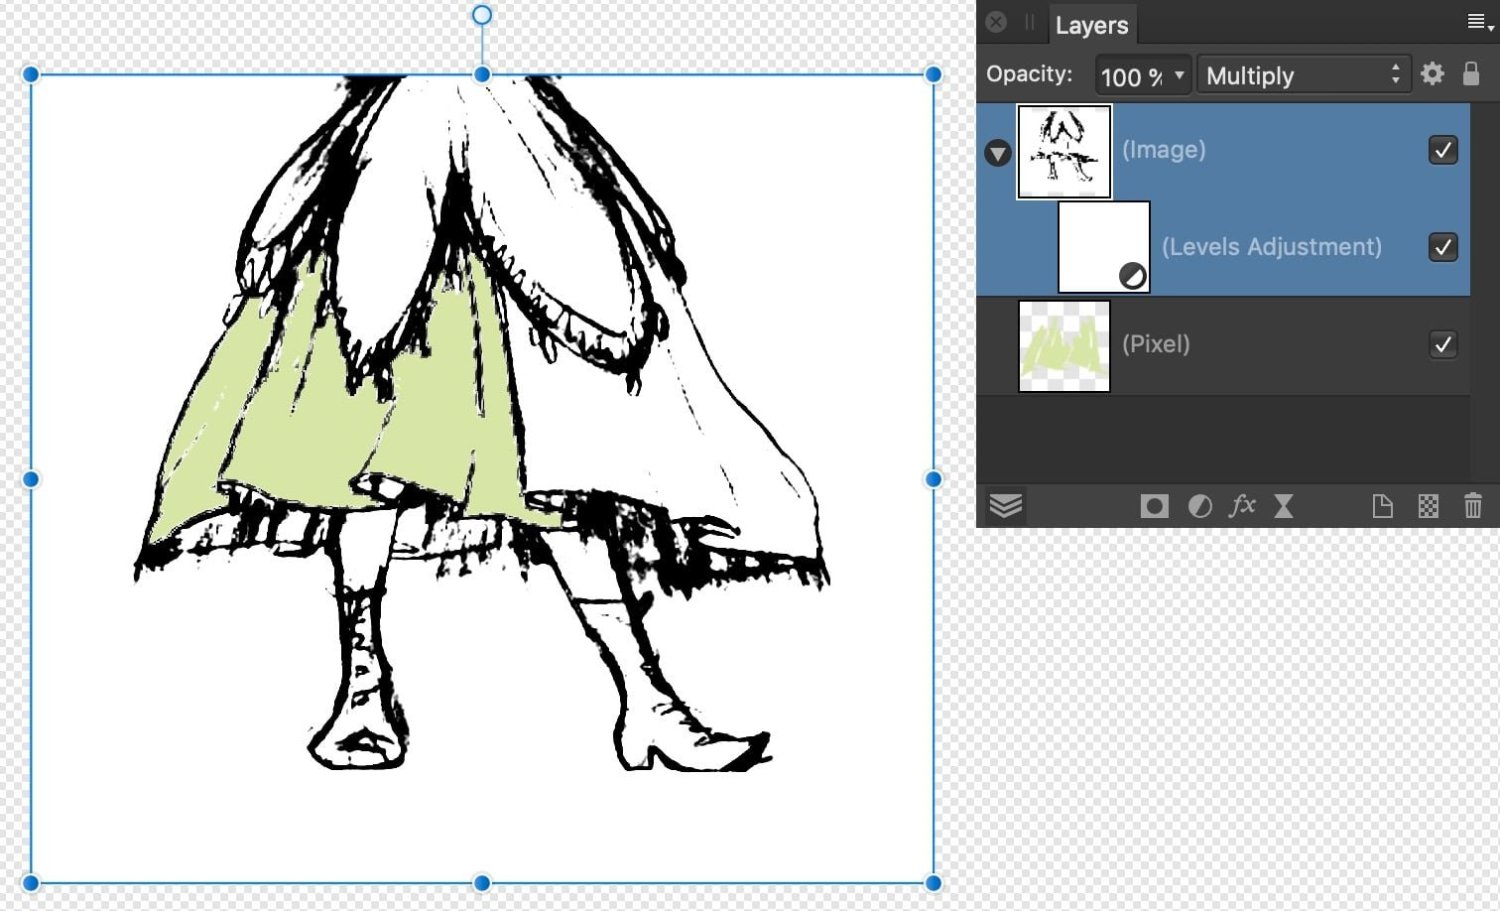1500x911 pixels.
Task: Add a new layer with page icon
Action: point(1382,506)
